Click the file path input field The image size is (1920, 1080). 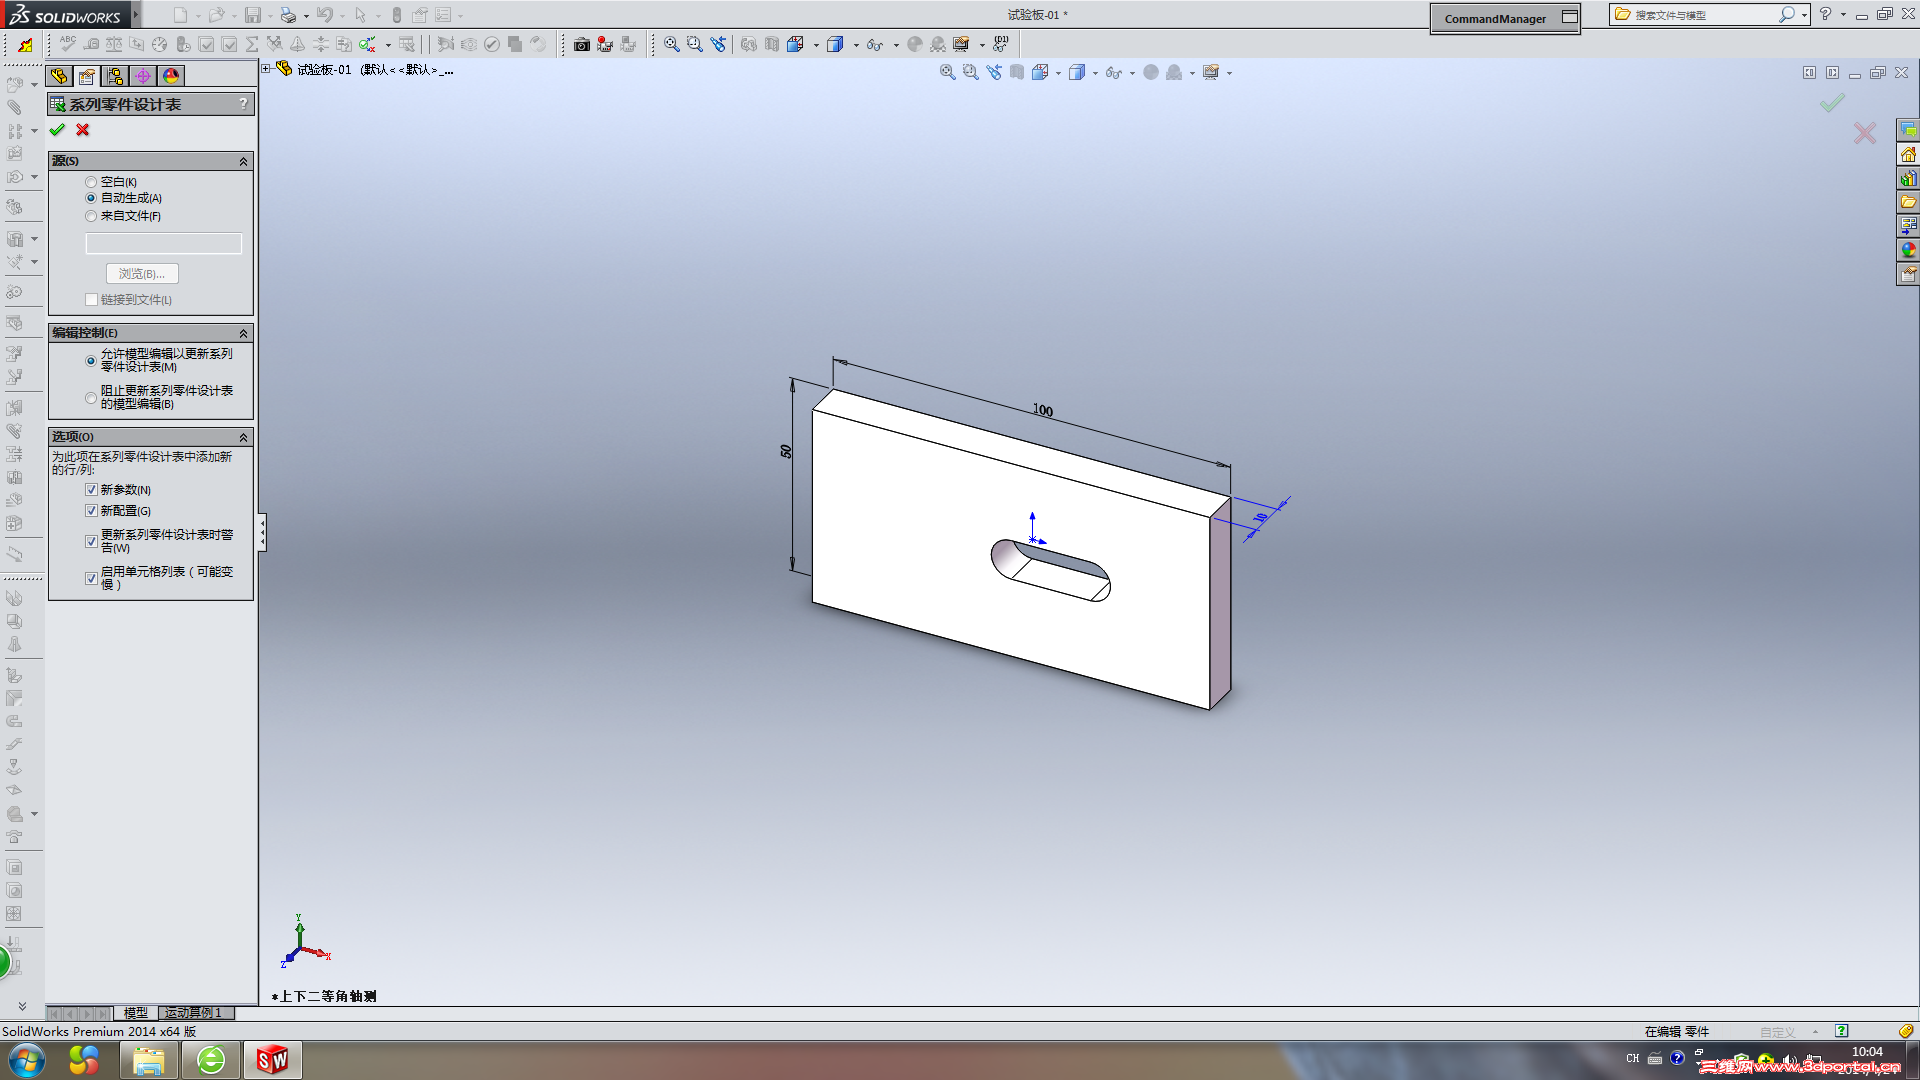pyautogui.click(x=164, y=243)
